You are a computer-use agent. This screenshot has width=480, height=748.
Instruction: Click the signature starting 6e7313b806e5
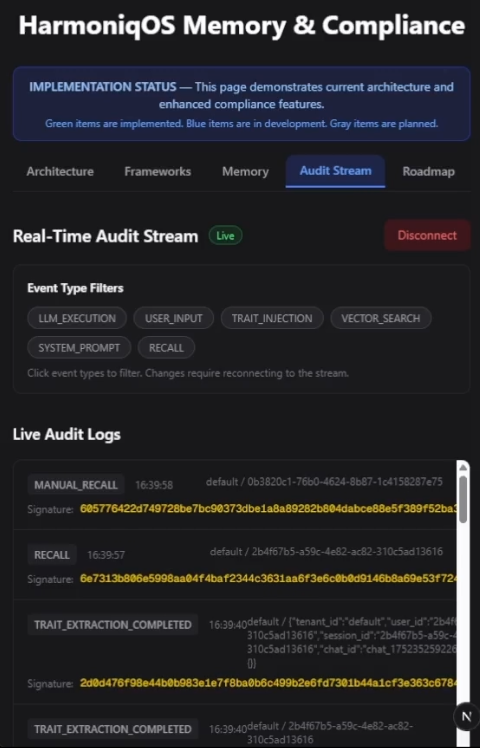pyautogui.click(x=268, y=579)
